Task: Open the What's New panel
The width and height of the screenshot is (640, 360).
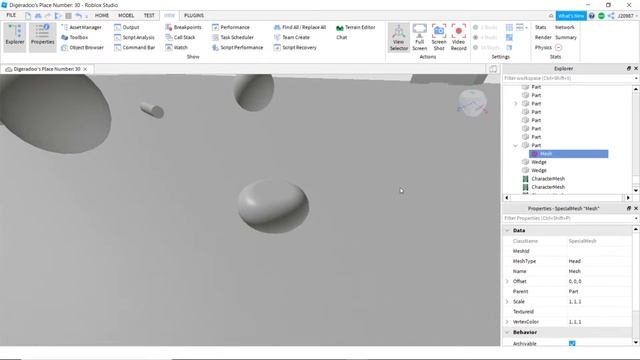Action: click(571, 16)
